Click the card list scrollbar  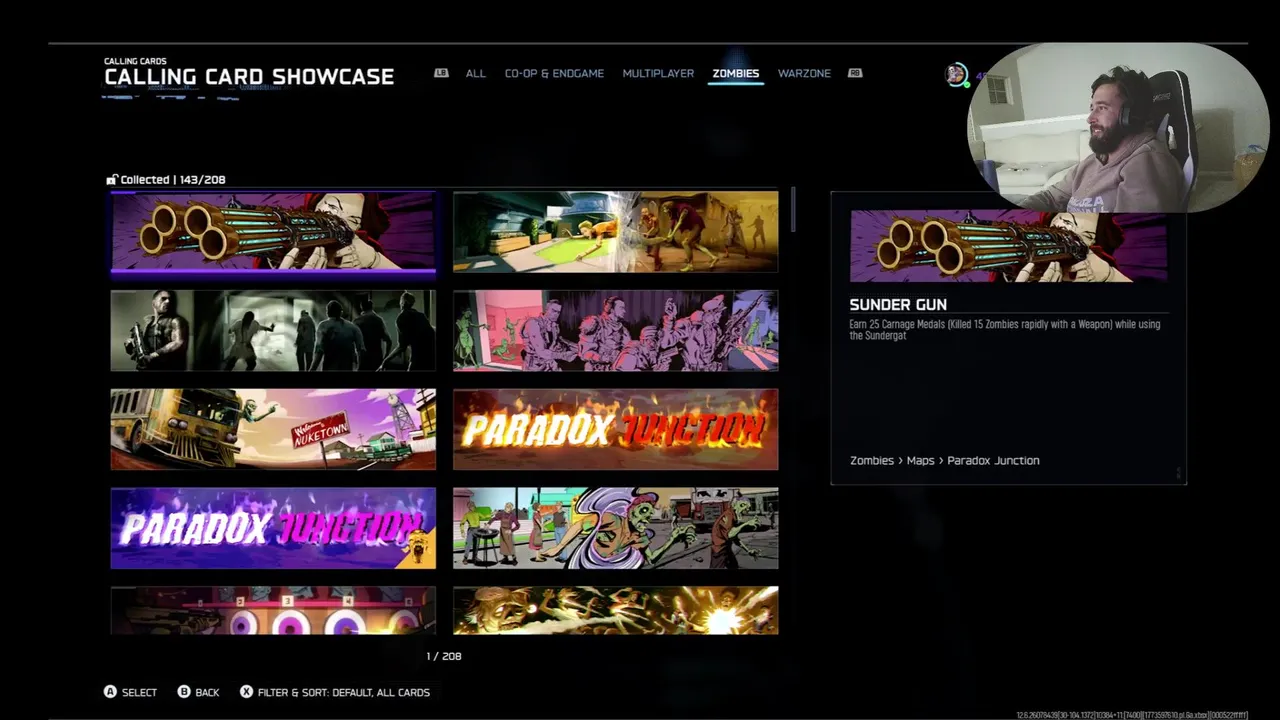tap(794, 209)
